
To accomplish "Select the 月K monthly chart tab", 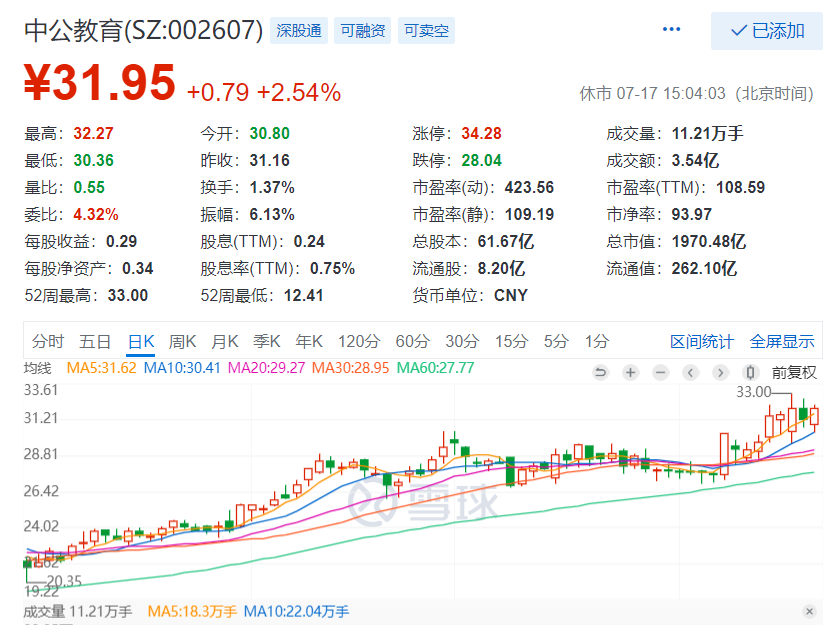I will point(226,341).
